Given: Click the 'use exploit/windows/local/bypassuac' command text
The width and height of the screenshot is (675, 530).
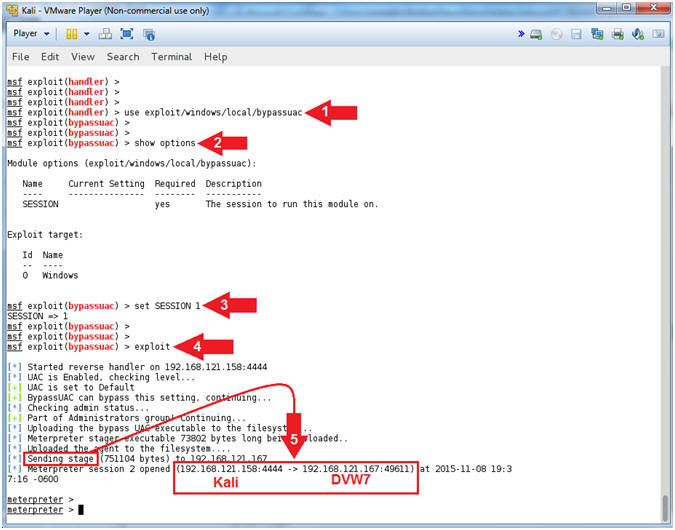Looking at the screenshot, I should pos(213,112).
